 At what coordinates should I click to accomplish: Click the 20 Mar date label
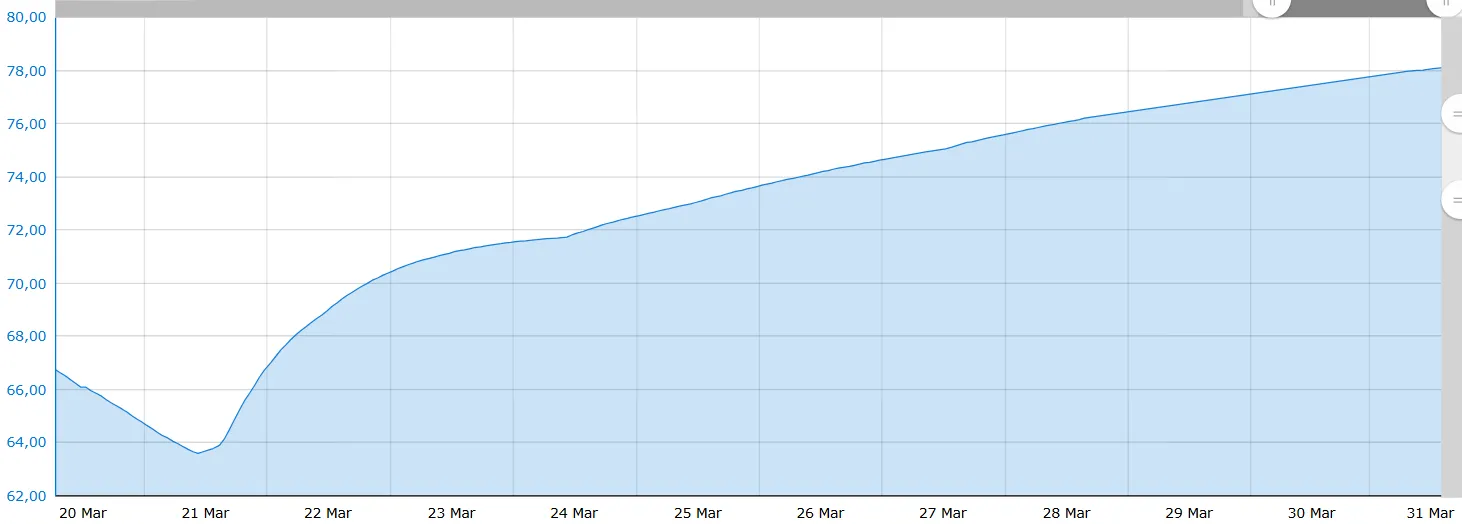coord(83,513)
